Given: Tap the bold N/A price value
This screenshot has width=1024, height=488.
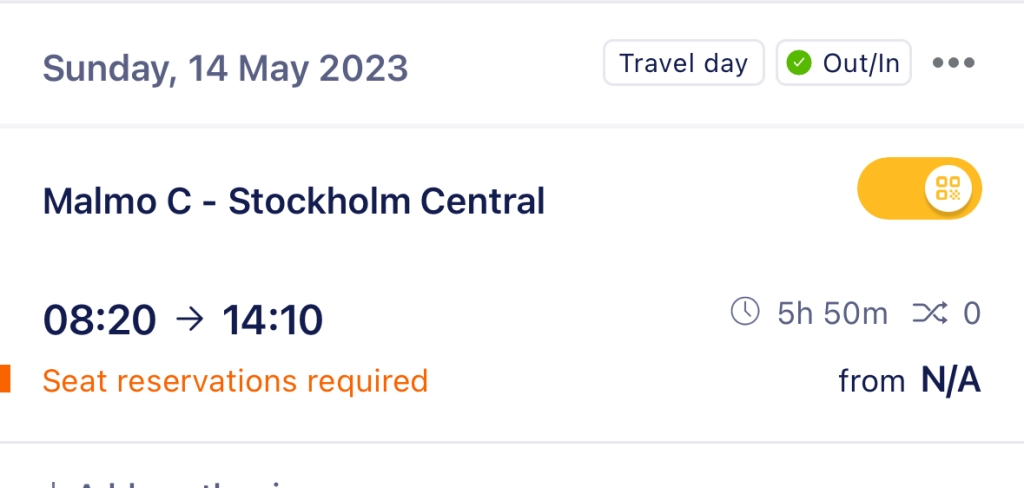Looking at the screenshot, I should (x=951, y=380).
